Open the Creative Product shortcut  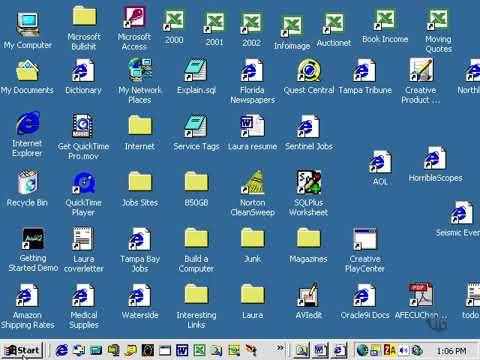point(421,70)
